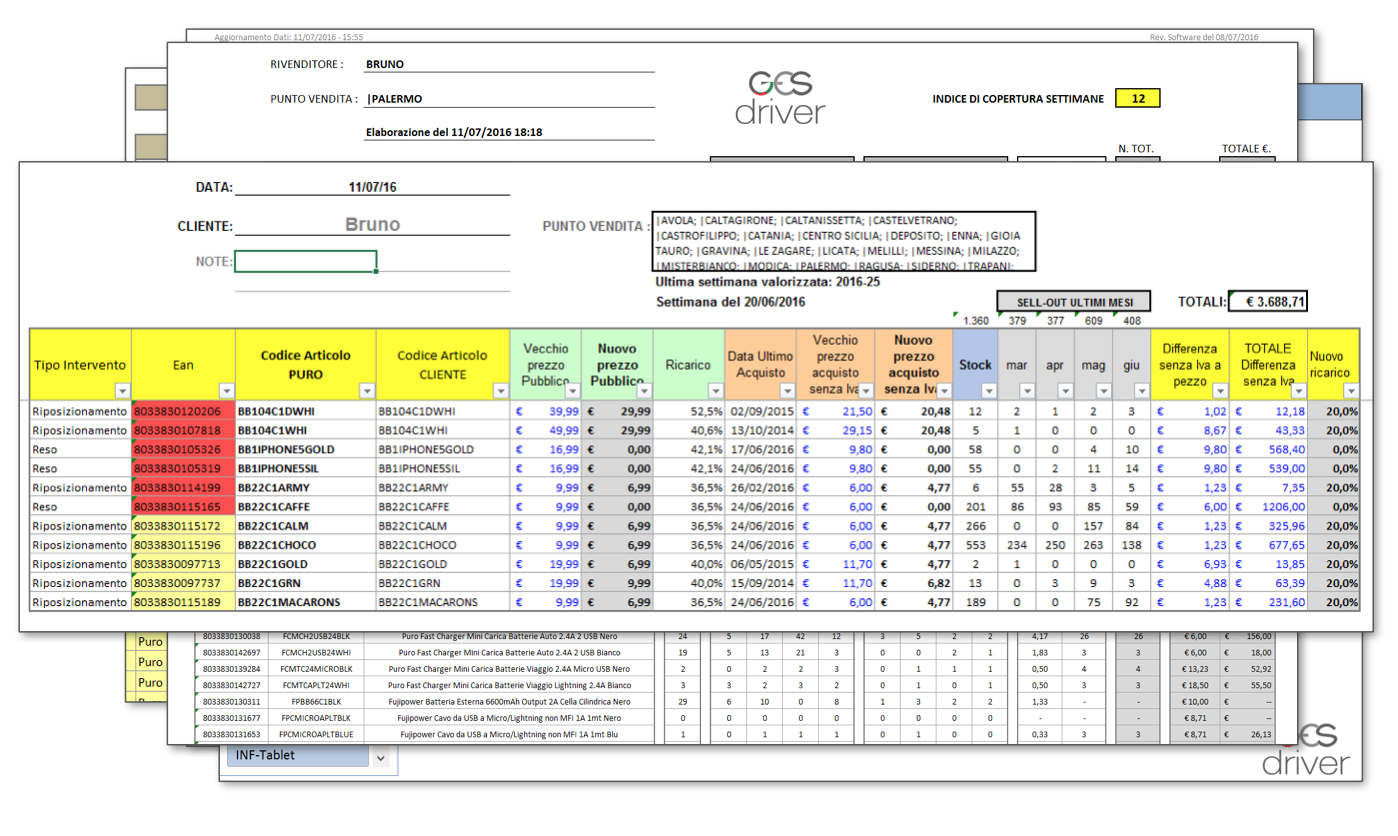Open the Tipo Intervento column filter dropdown
Viewport: 1398px width, 836px height.
122,391
